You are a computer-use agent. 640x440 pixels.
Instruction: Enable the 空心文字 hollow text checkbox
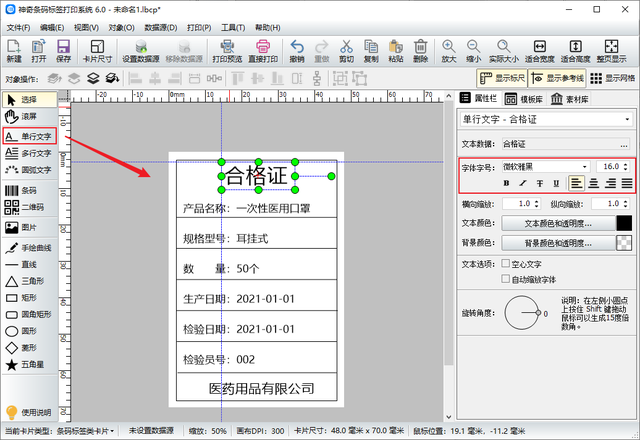[x=506, y=263]
